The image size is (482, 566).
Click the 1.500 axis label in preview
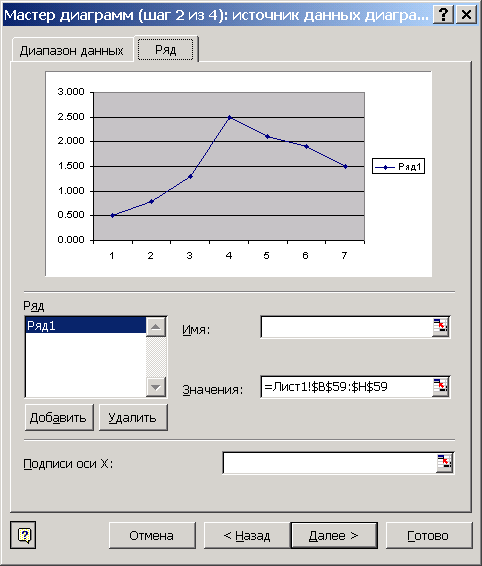point(71,166)
